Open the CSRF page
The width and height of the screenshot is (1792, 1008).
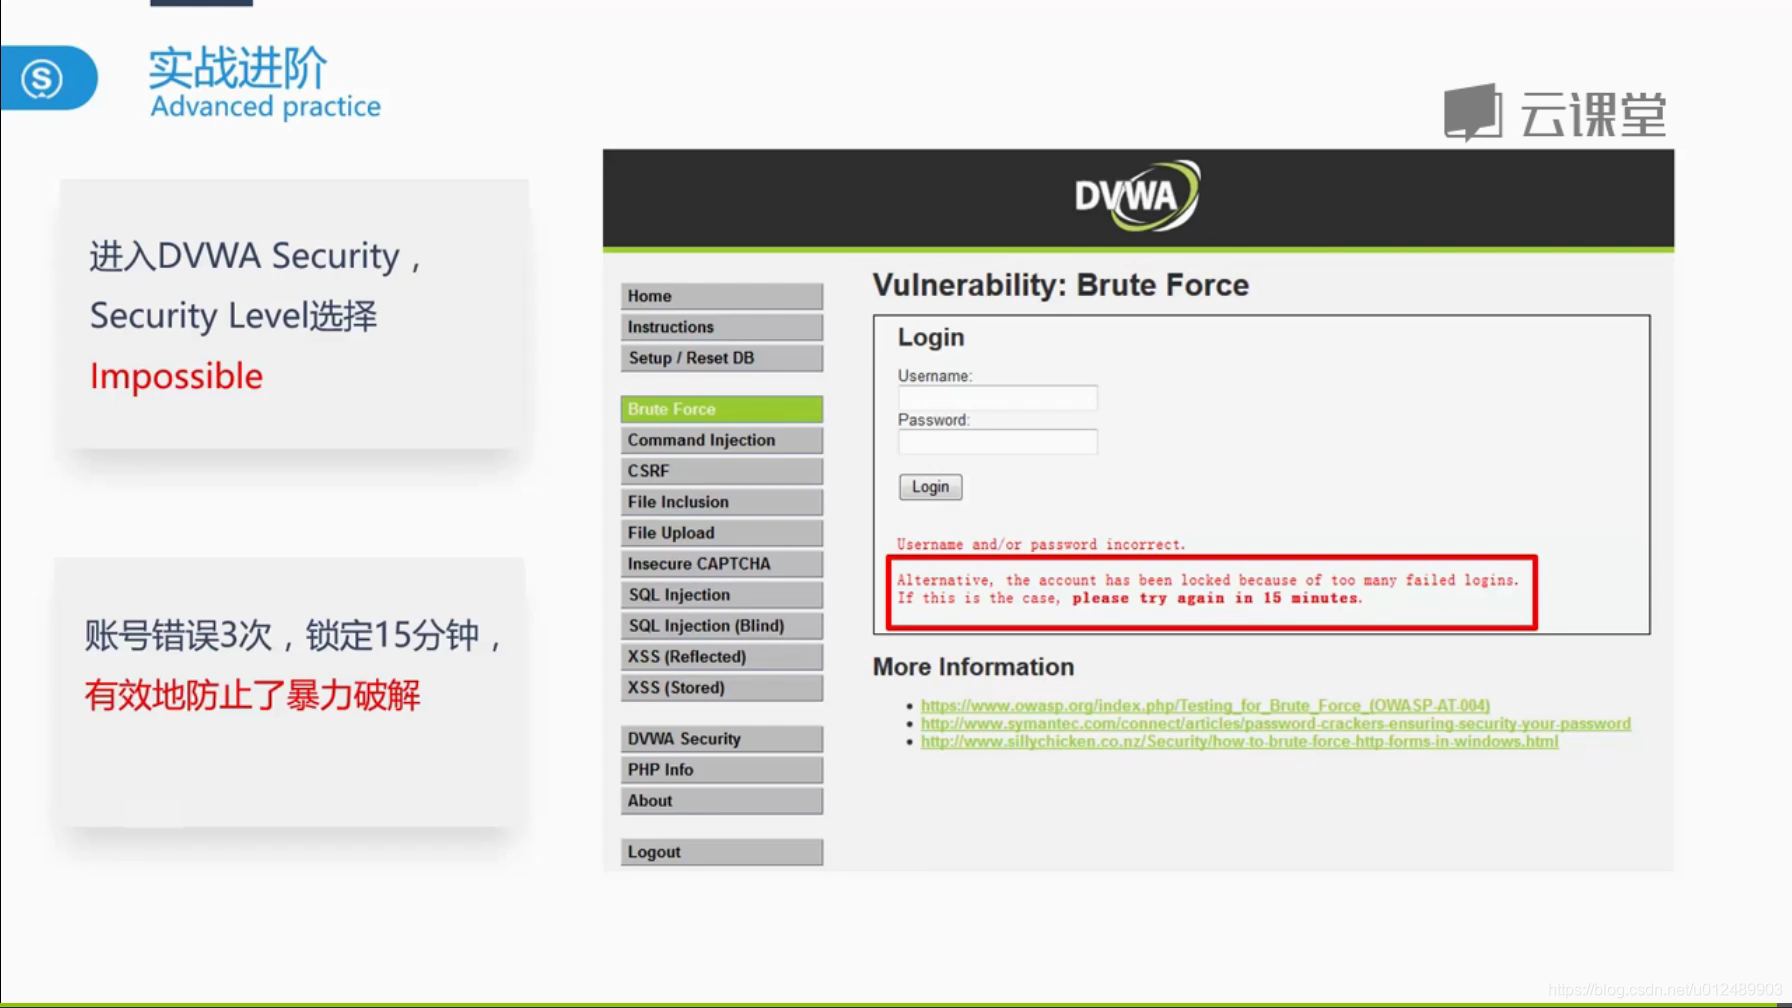coord(721,471)
